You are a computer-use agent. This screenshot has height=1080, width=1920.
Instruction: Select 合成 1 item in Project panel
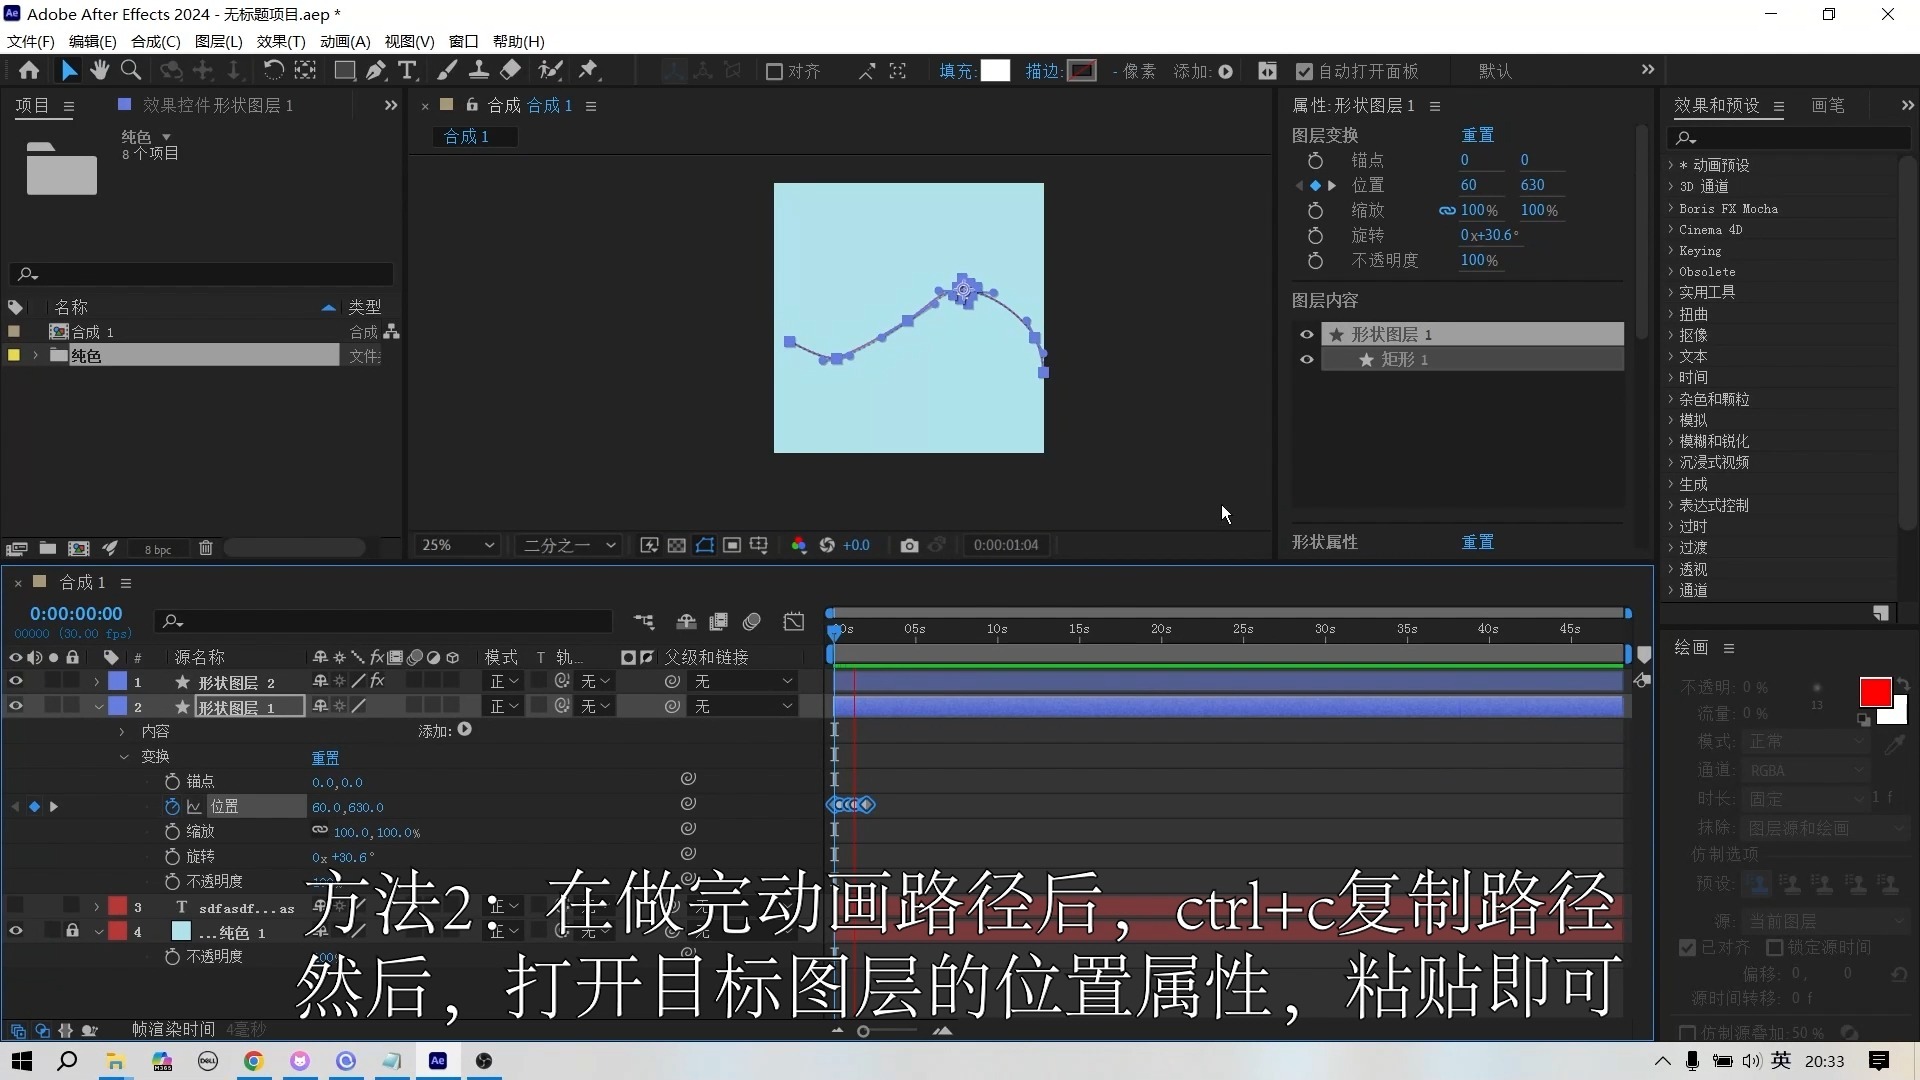pyautogui.click(x=92, y=332)
